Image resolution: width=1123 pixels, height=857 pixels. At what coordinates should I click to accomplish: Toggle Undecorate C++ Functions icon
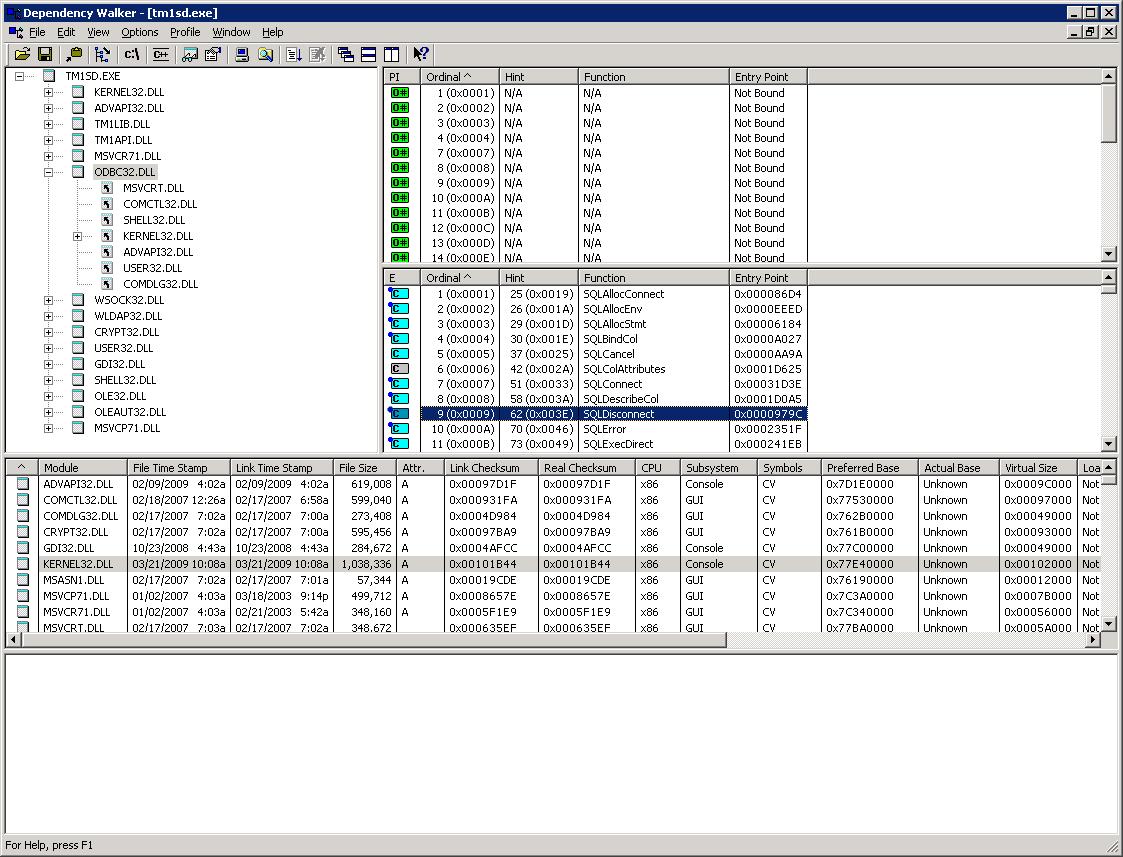click(x=161, y=54)
